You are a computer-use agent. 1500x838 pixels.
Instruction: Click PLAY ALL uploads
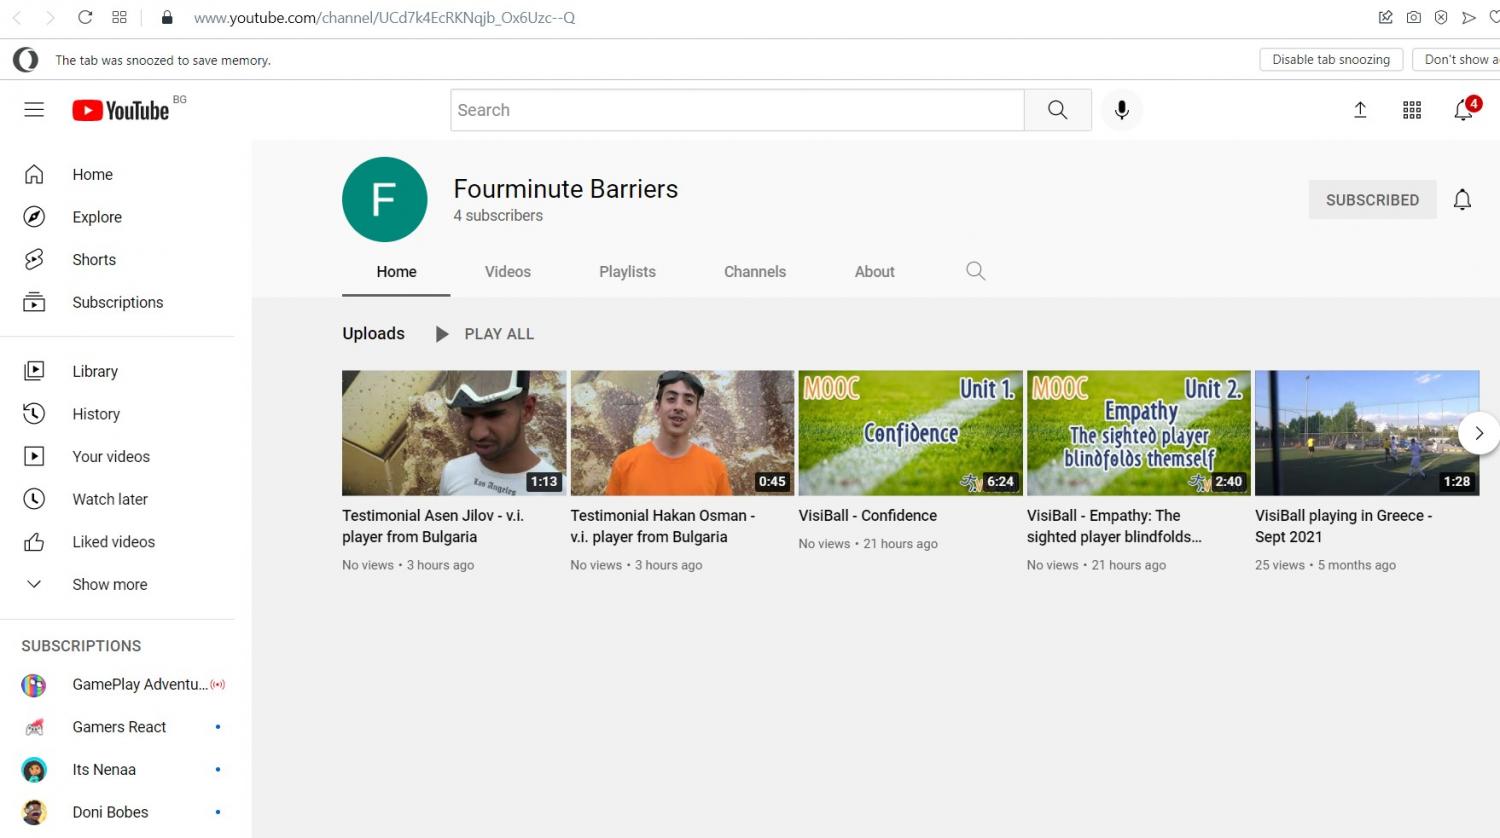pyautogui.click(x=485, y=334)
